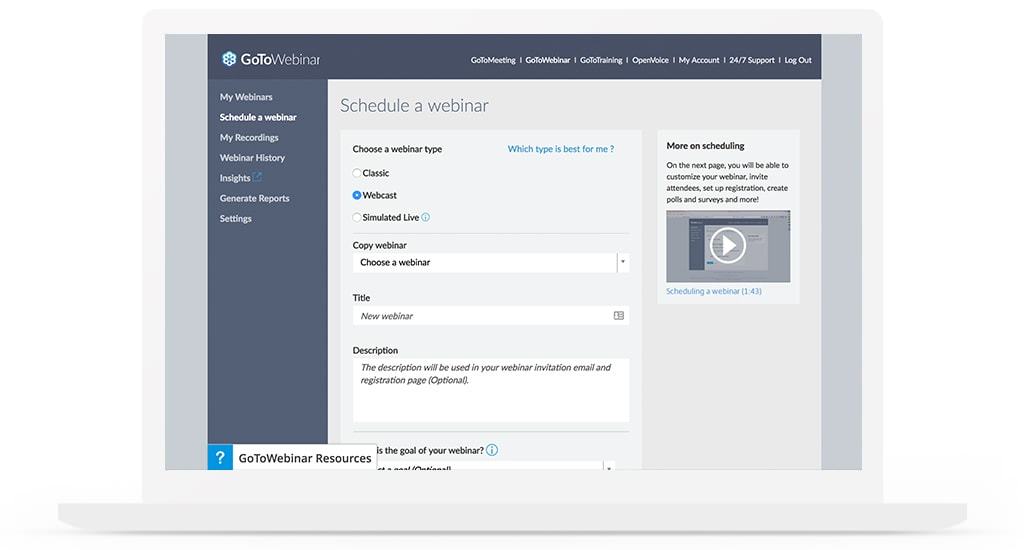Click the webinar goal info icon
1024x550 pixels.
(492, 450)
